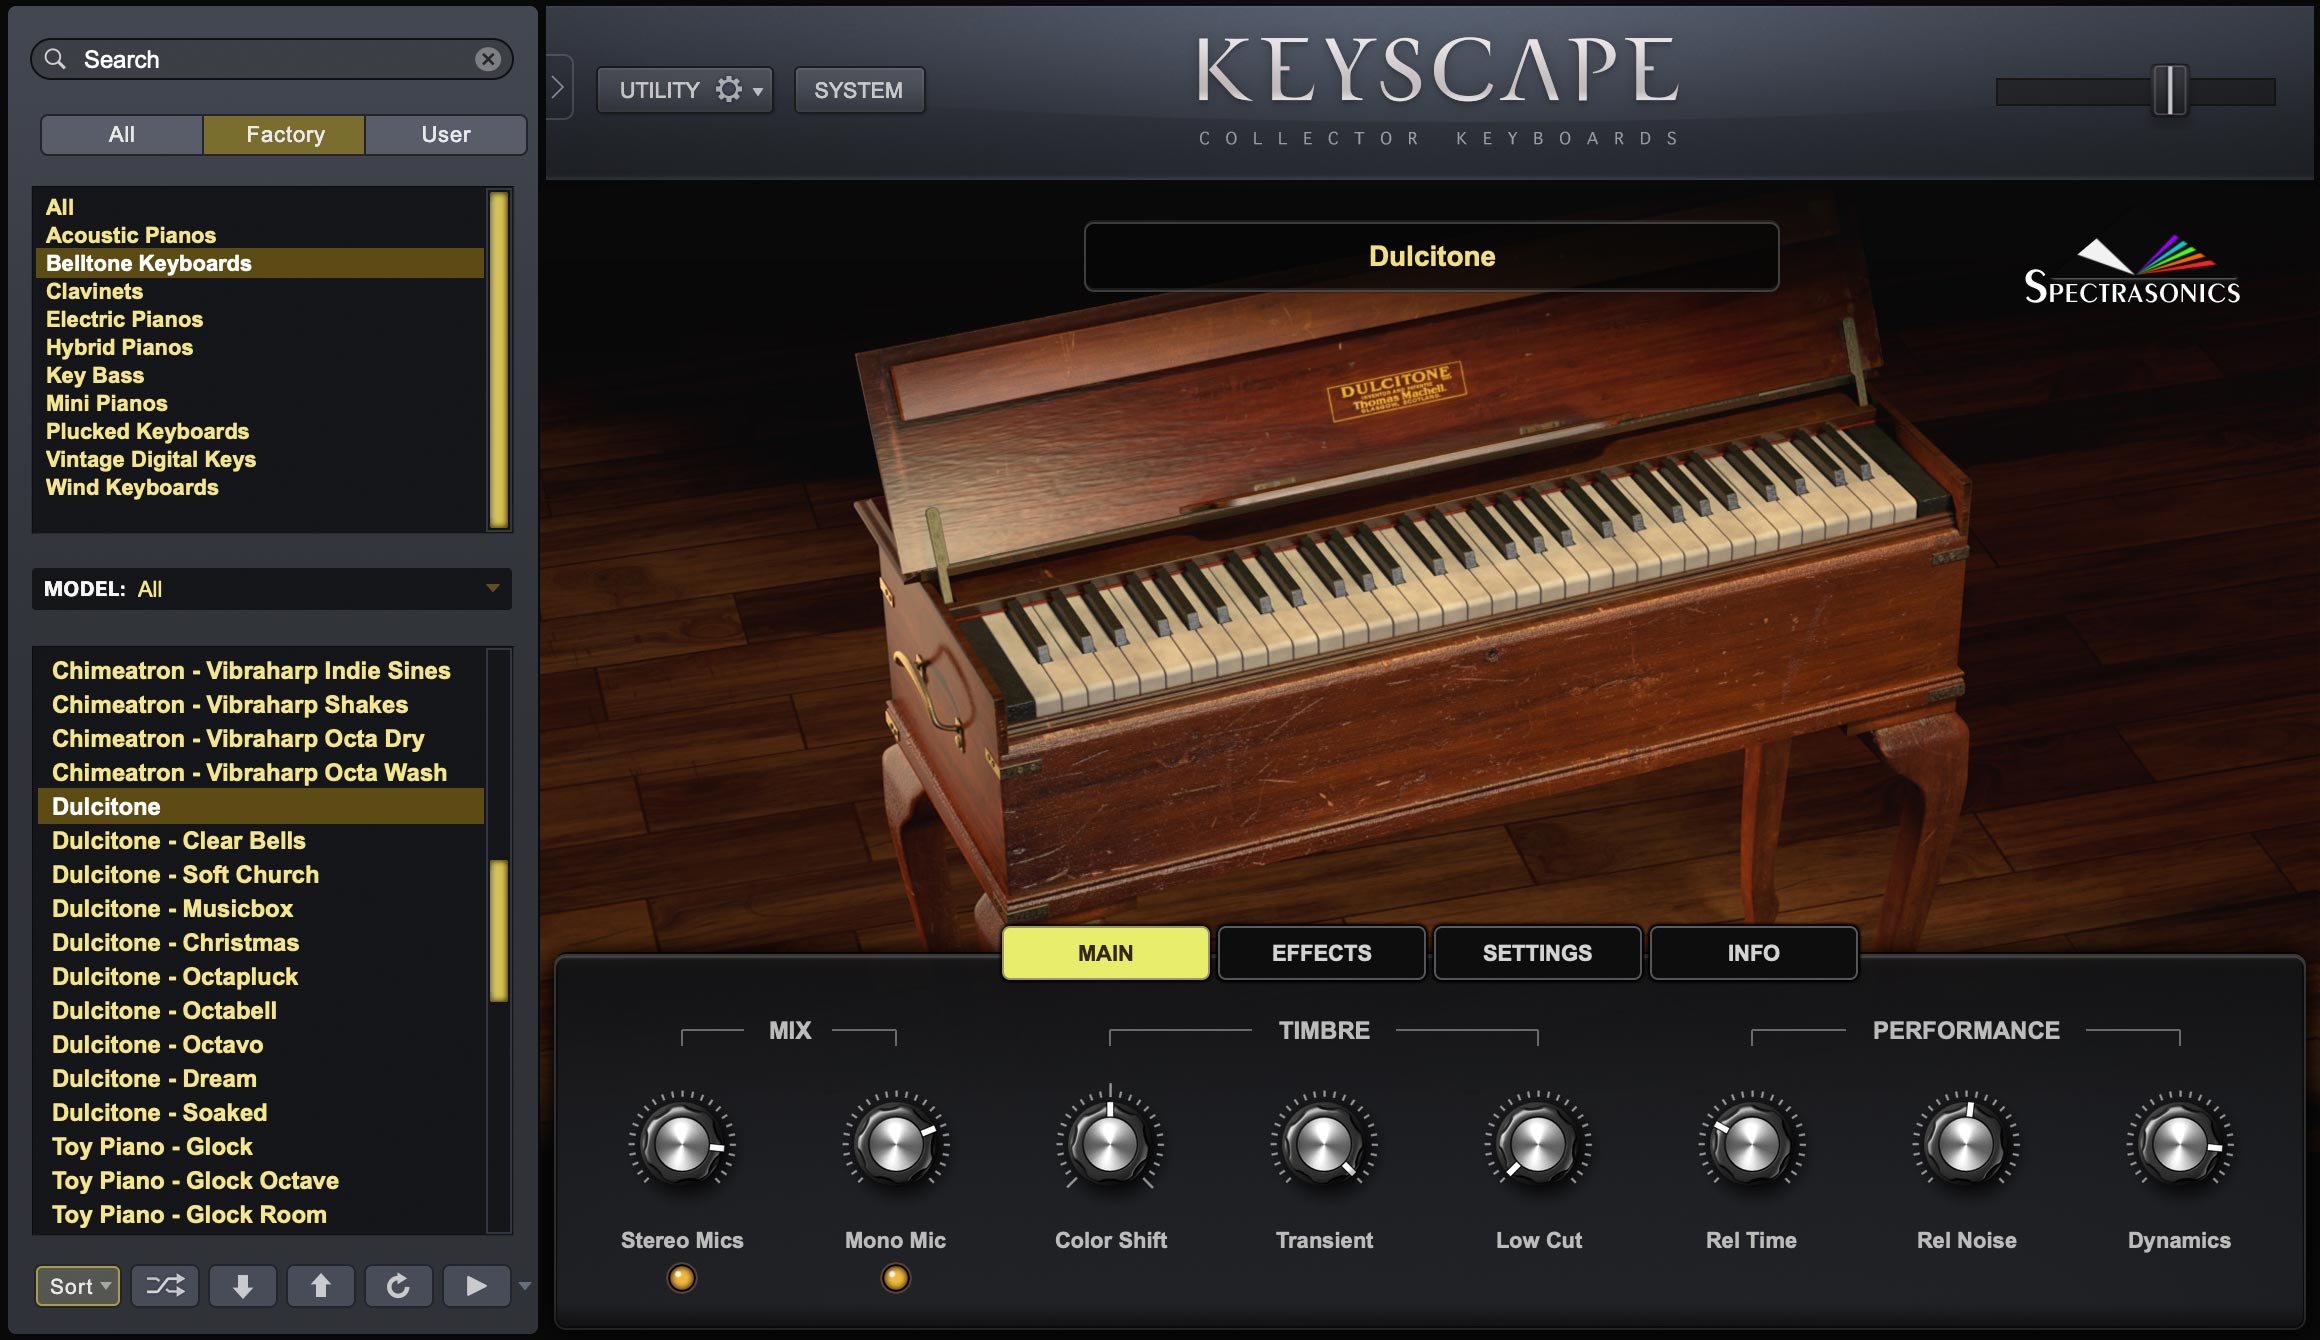Click into the Search input field
Viewport: 2320px width, 1340px height.
point(272,59)
